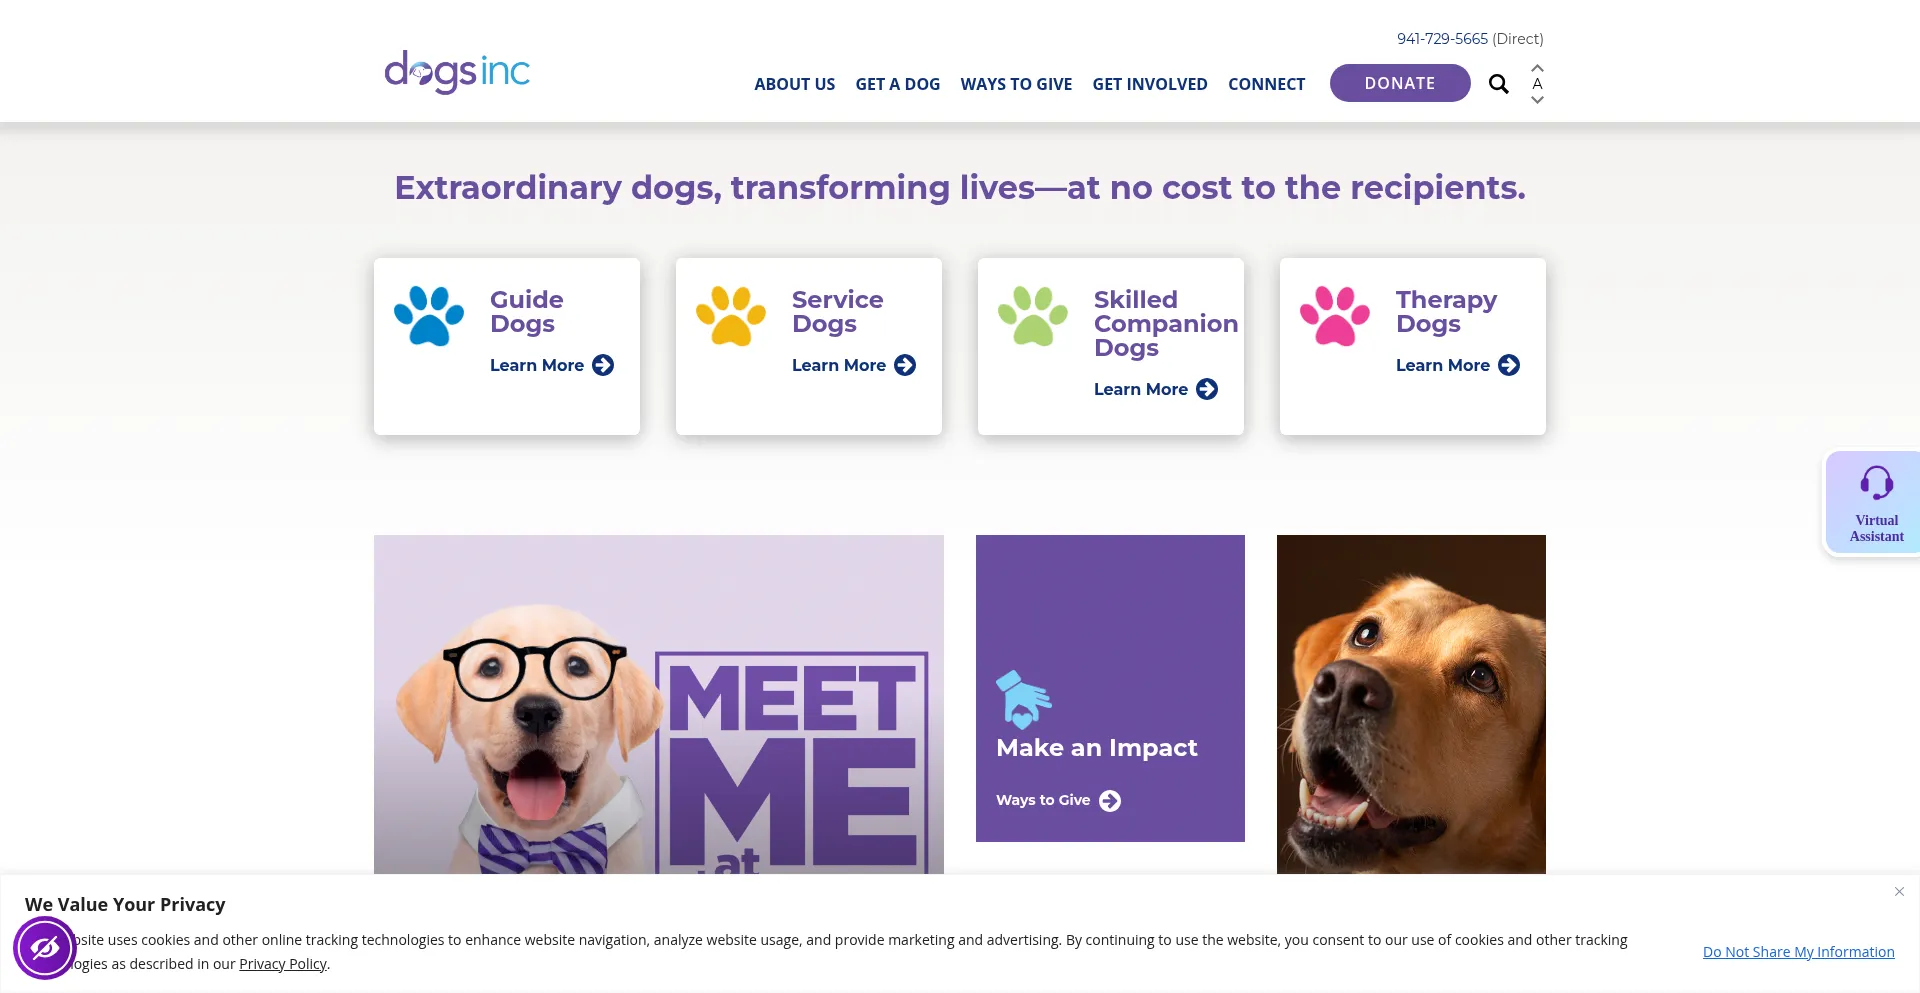Toggle the accessibility eye button
This screenshot has height=993, width=1920.
tap(45, 948)
